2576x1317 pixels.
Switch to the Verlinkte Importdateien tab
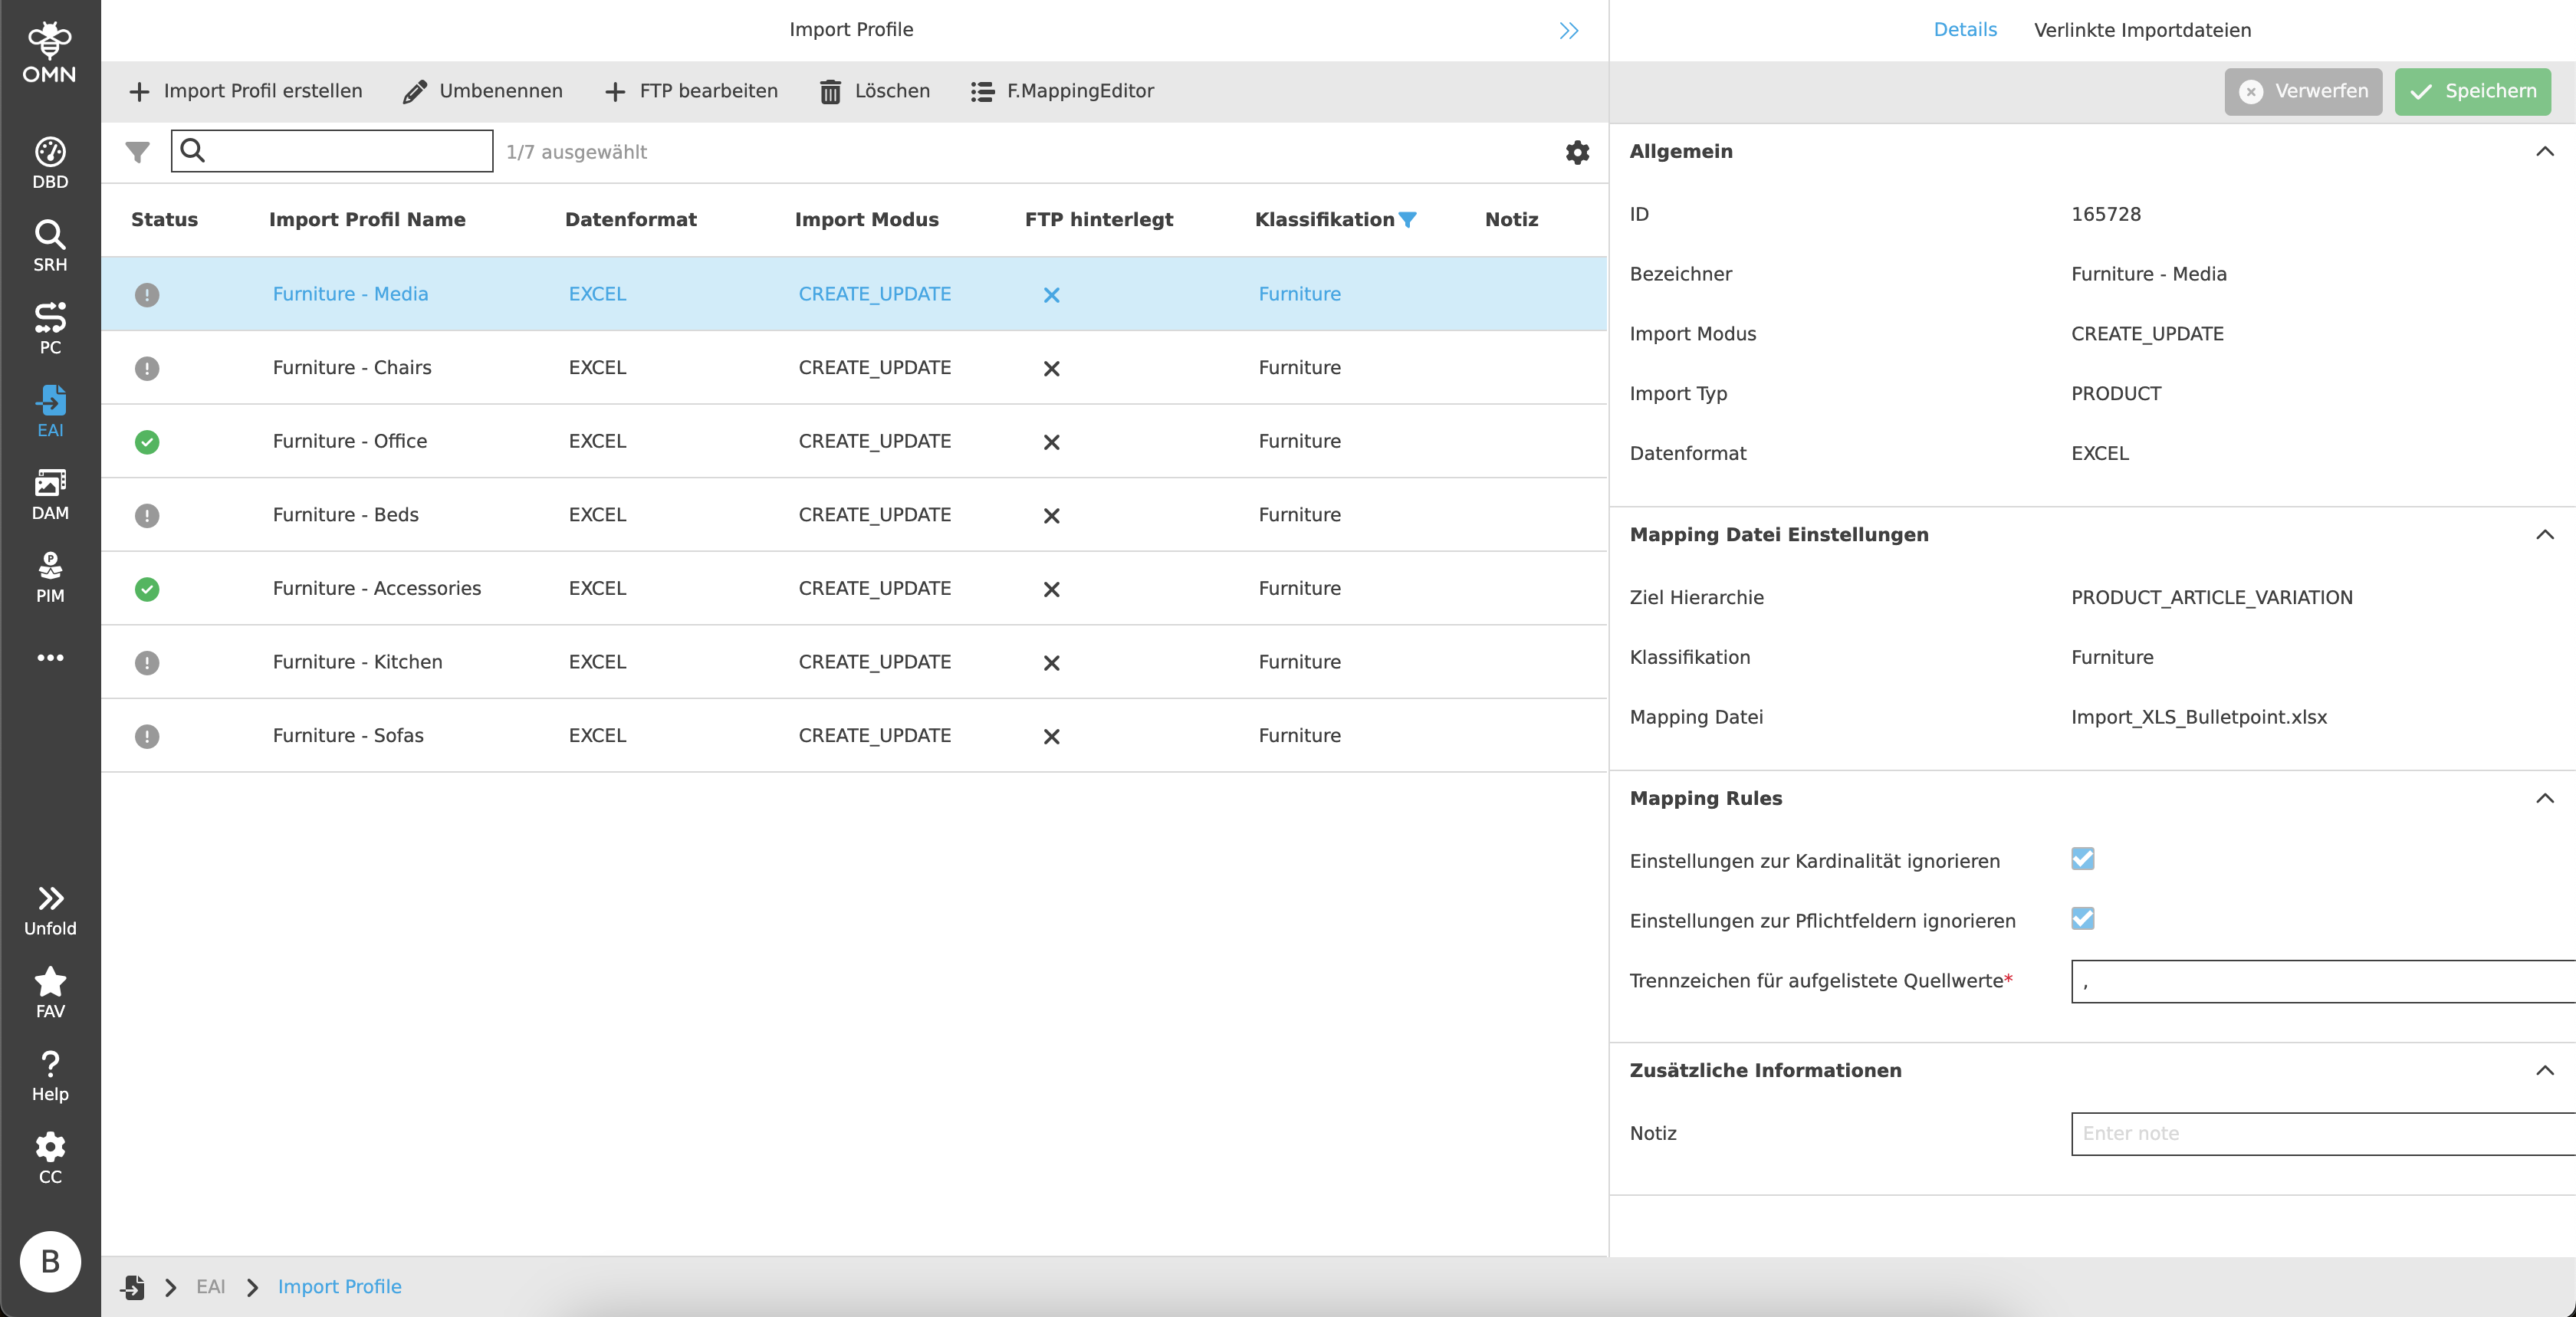[x=2143, y=30]
